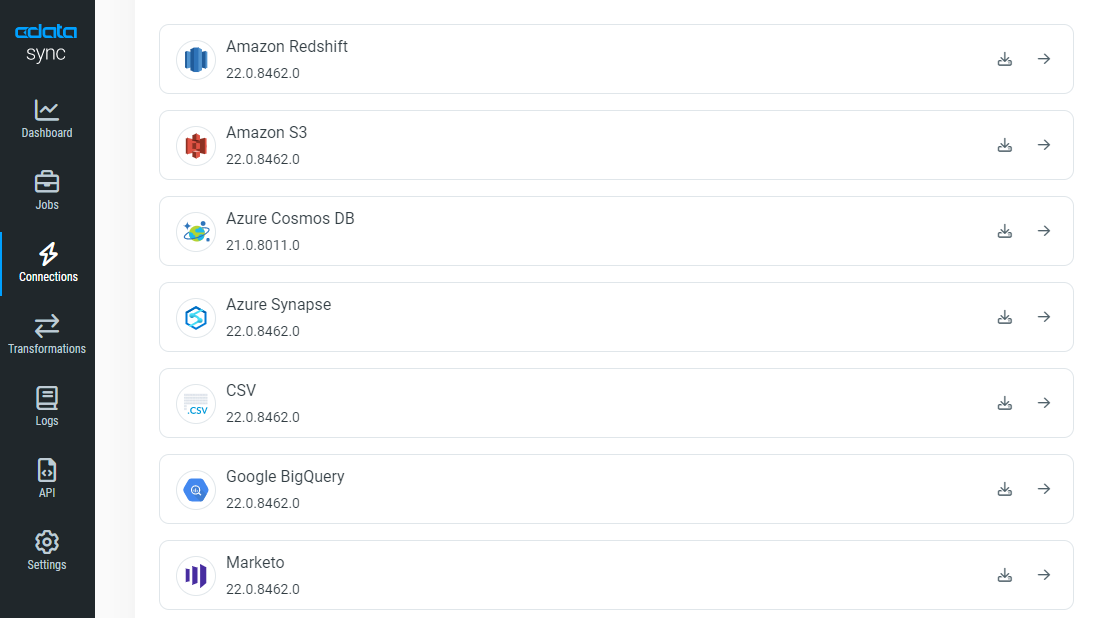The width and height of the screenshot is (1098, 618).
Task: Open the API section
Action: 47,478
